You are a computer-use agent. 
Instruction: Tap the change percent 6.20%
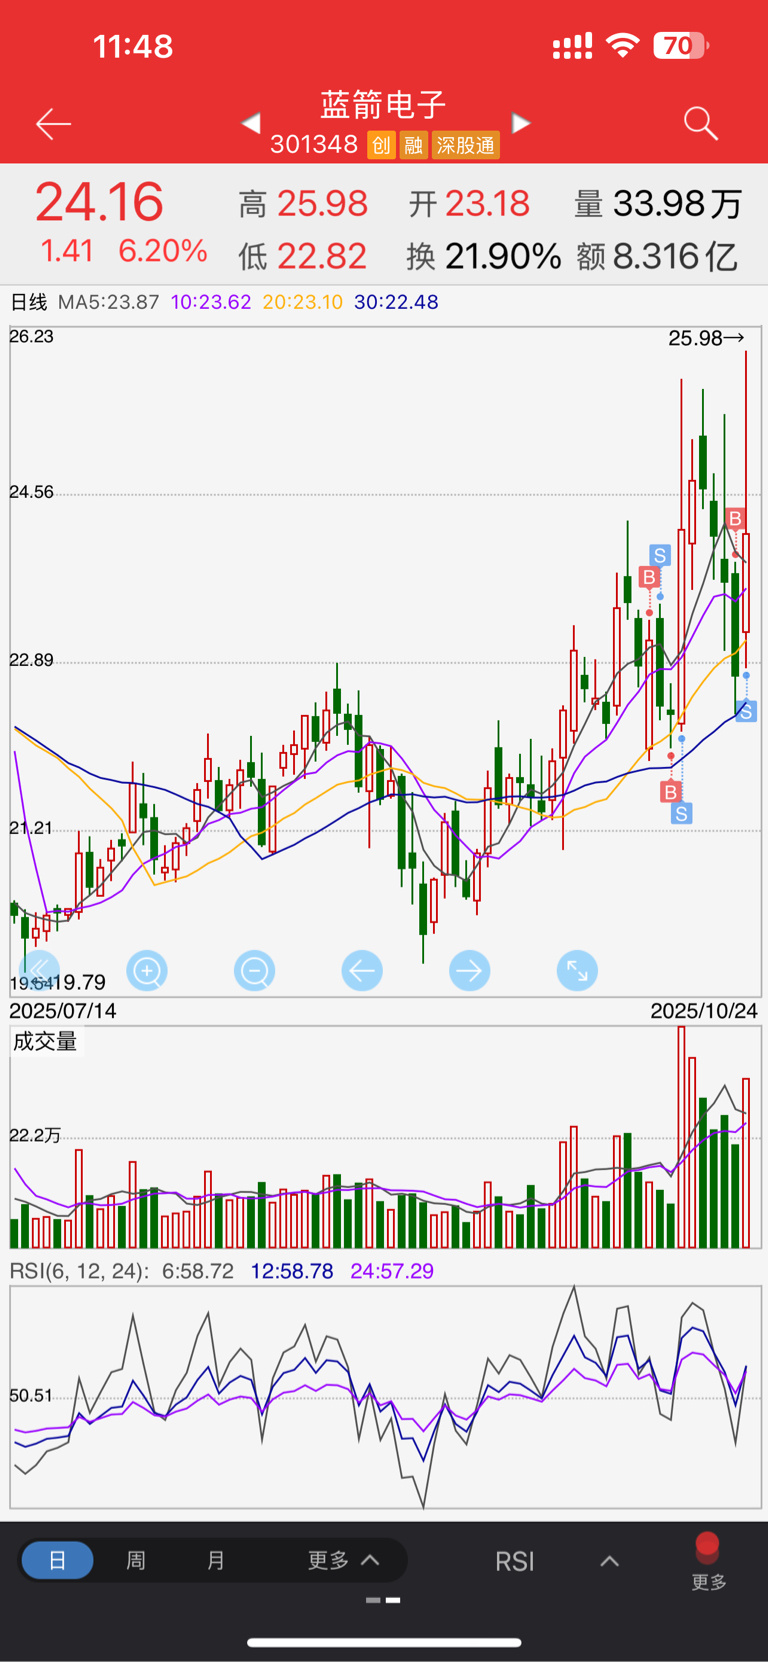[163, 251]
